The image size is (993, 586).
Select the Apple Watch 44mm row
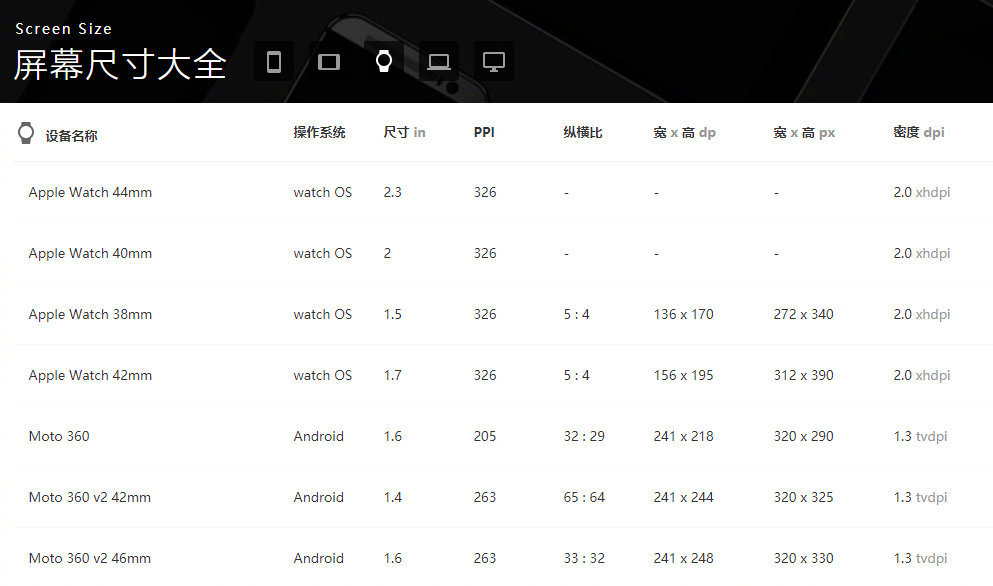click(x=90, y=192)
